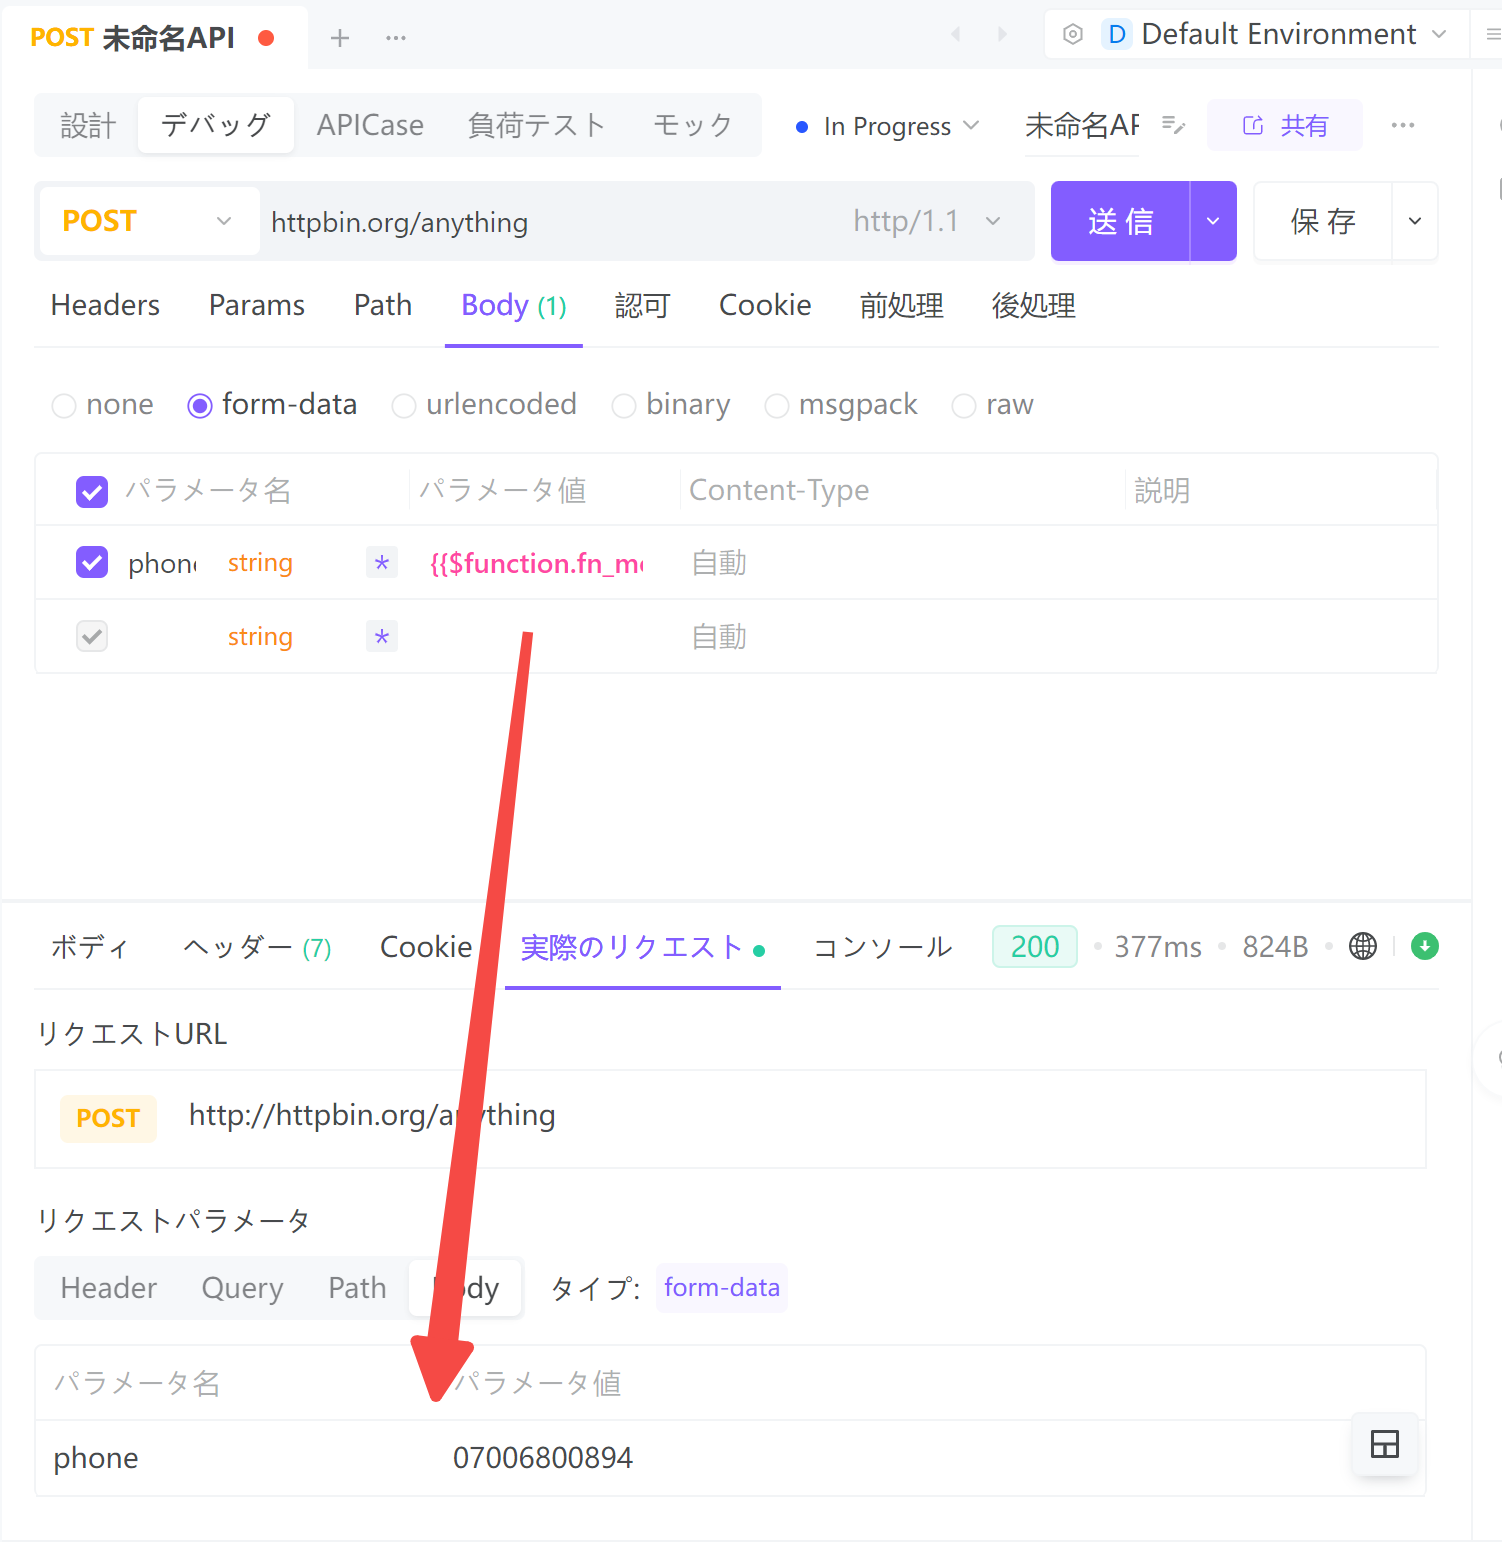Select the urlencoded radio button
Image resolution: width=1502 pixels, height=1542 pixels.
403,405
